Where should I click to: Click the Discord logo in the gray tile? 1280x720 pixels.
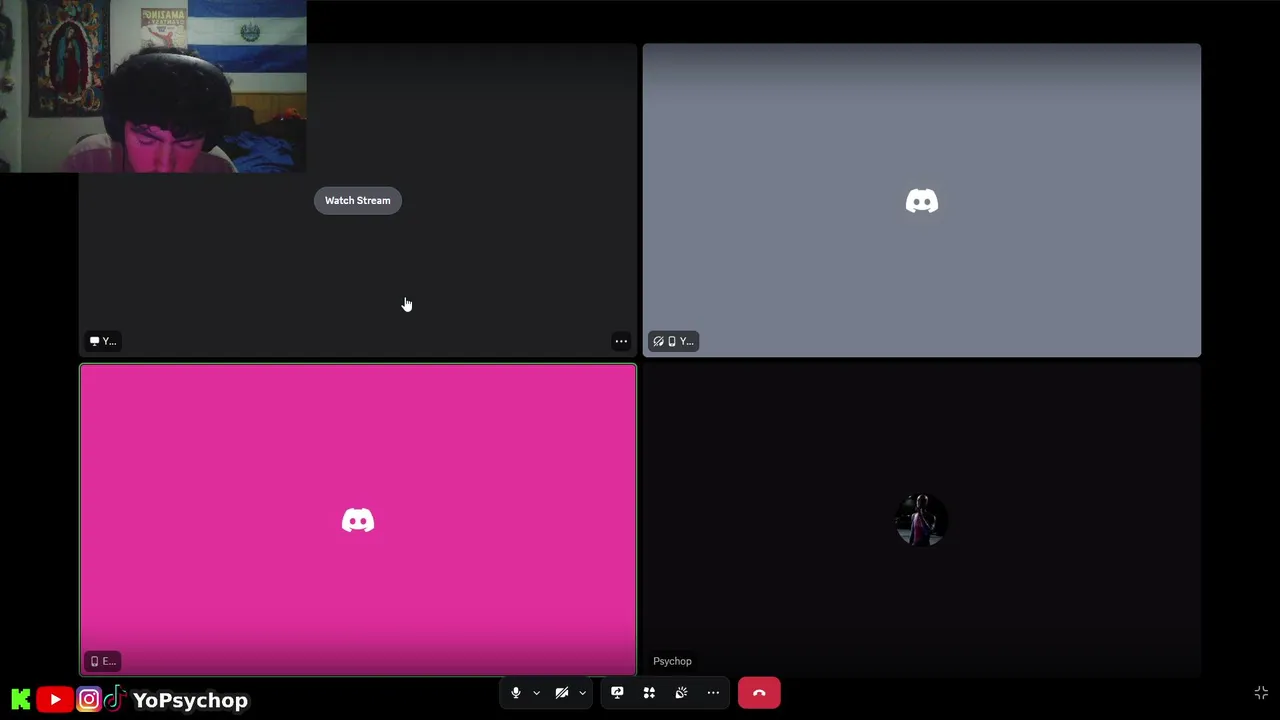click(922, 201)
